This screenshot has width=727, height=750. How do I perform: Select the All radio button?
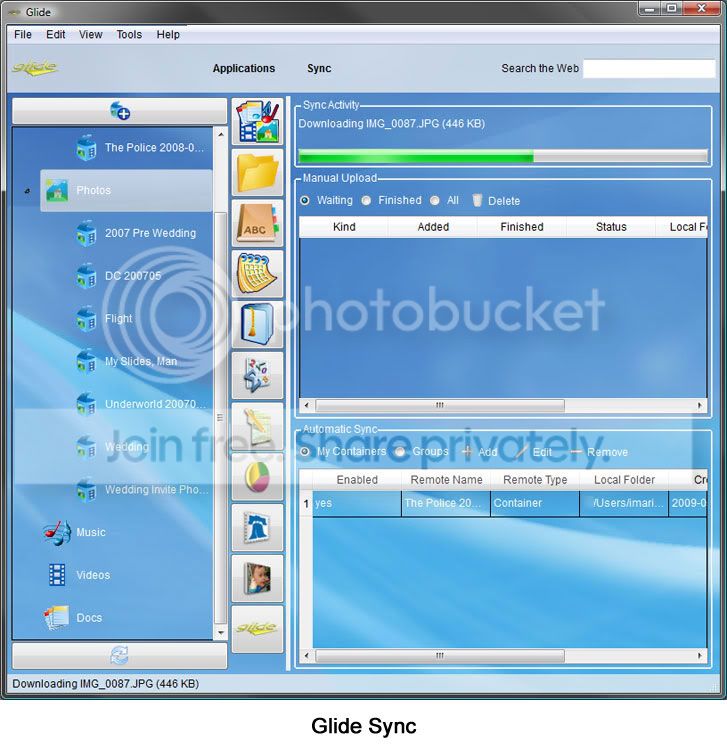click(x=434, y=200)
